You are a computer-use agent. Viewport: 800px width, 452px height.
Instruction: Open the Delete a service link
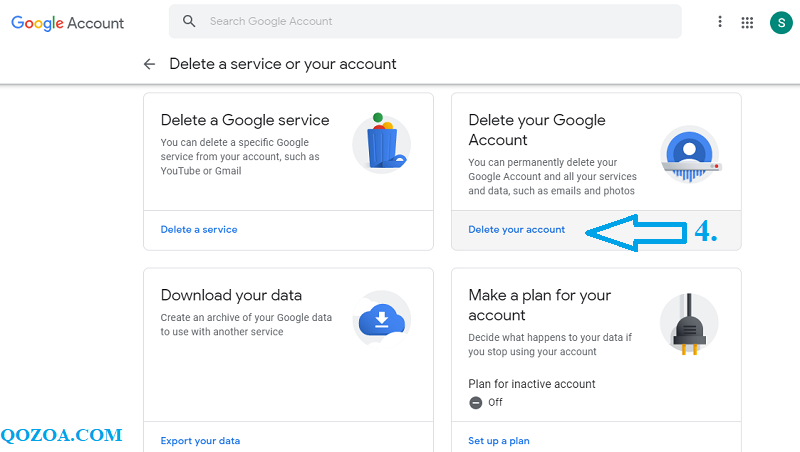(x=199, y=229)
